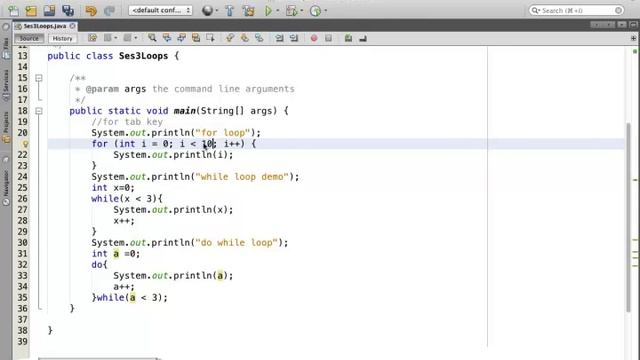Open the Files side panel tab
This screenshot has height=360, width=640.
pos(6,49)
